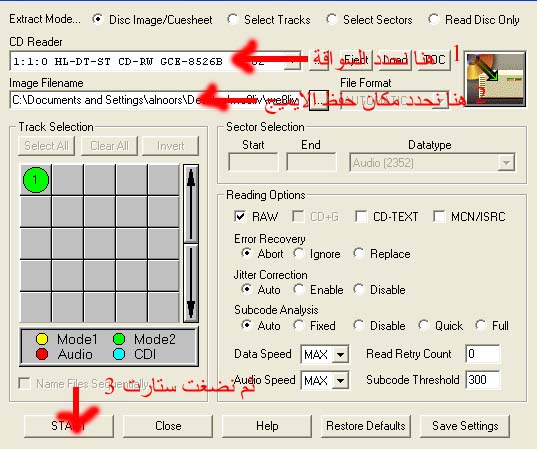Toggle the RAW checkbox
The height and width of the screenshot is (449, 537).
(240, 216)
